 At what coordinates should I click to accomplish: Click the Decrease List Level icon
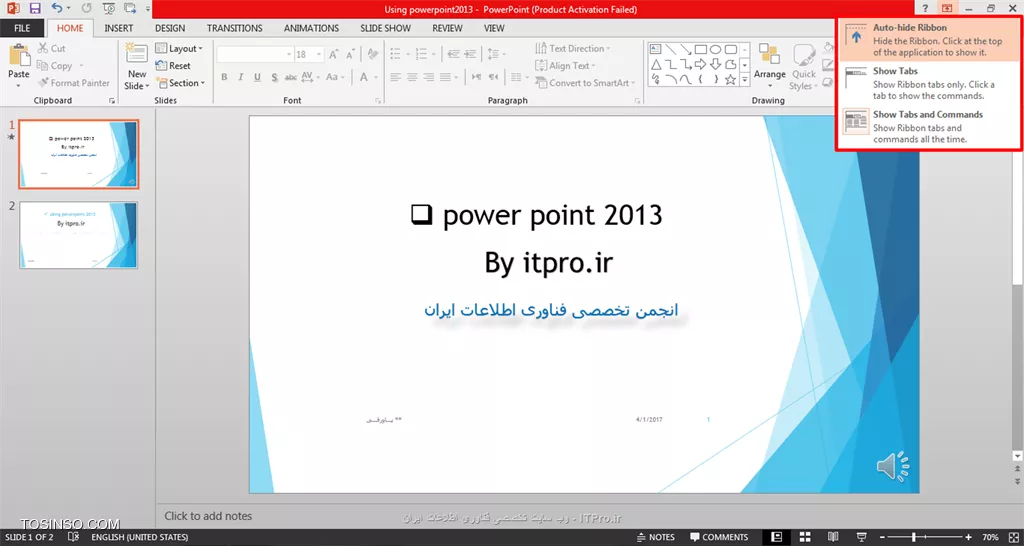[453, 55]
